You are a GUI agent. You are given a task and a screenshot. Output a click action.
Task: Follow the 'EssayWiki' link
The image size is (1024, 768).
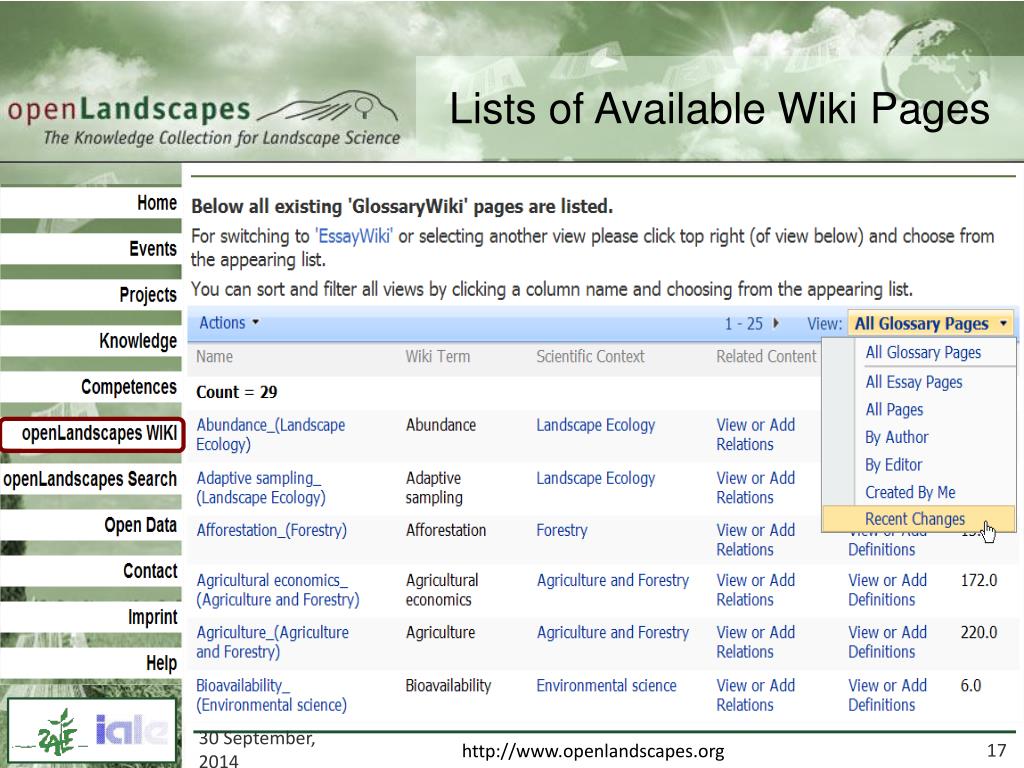(353, 236)
